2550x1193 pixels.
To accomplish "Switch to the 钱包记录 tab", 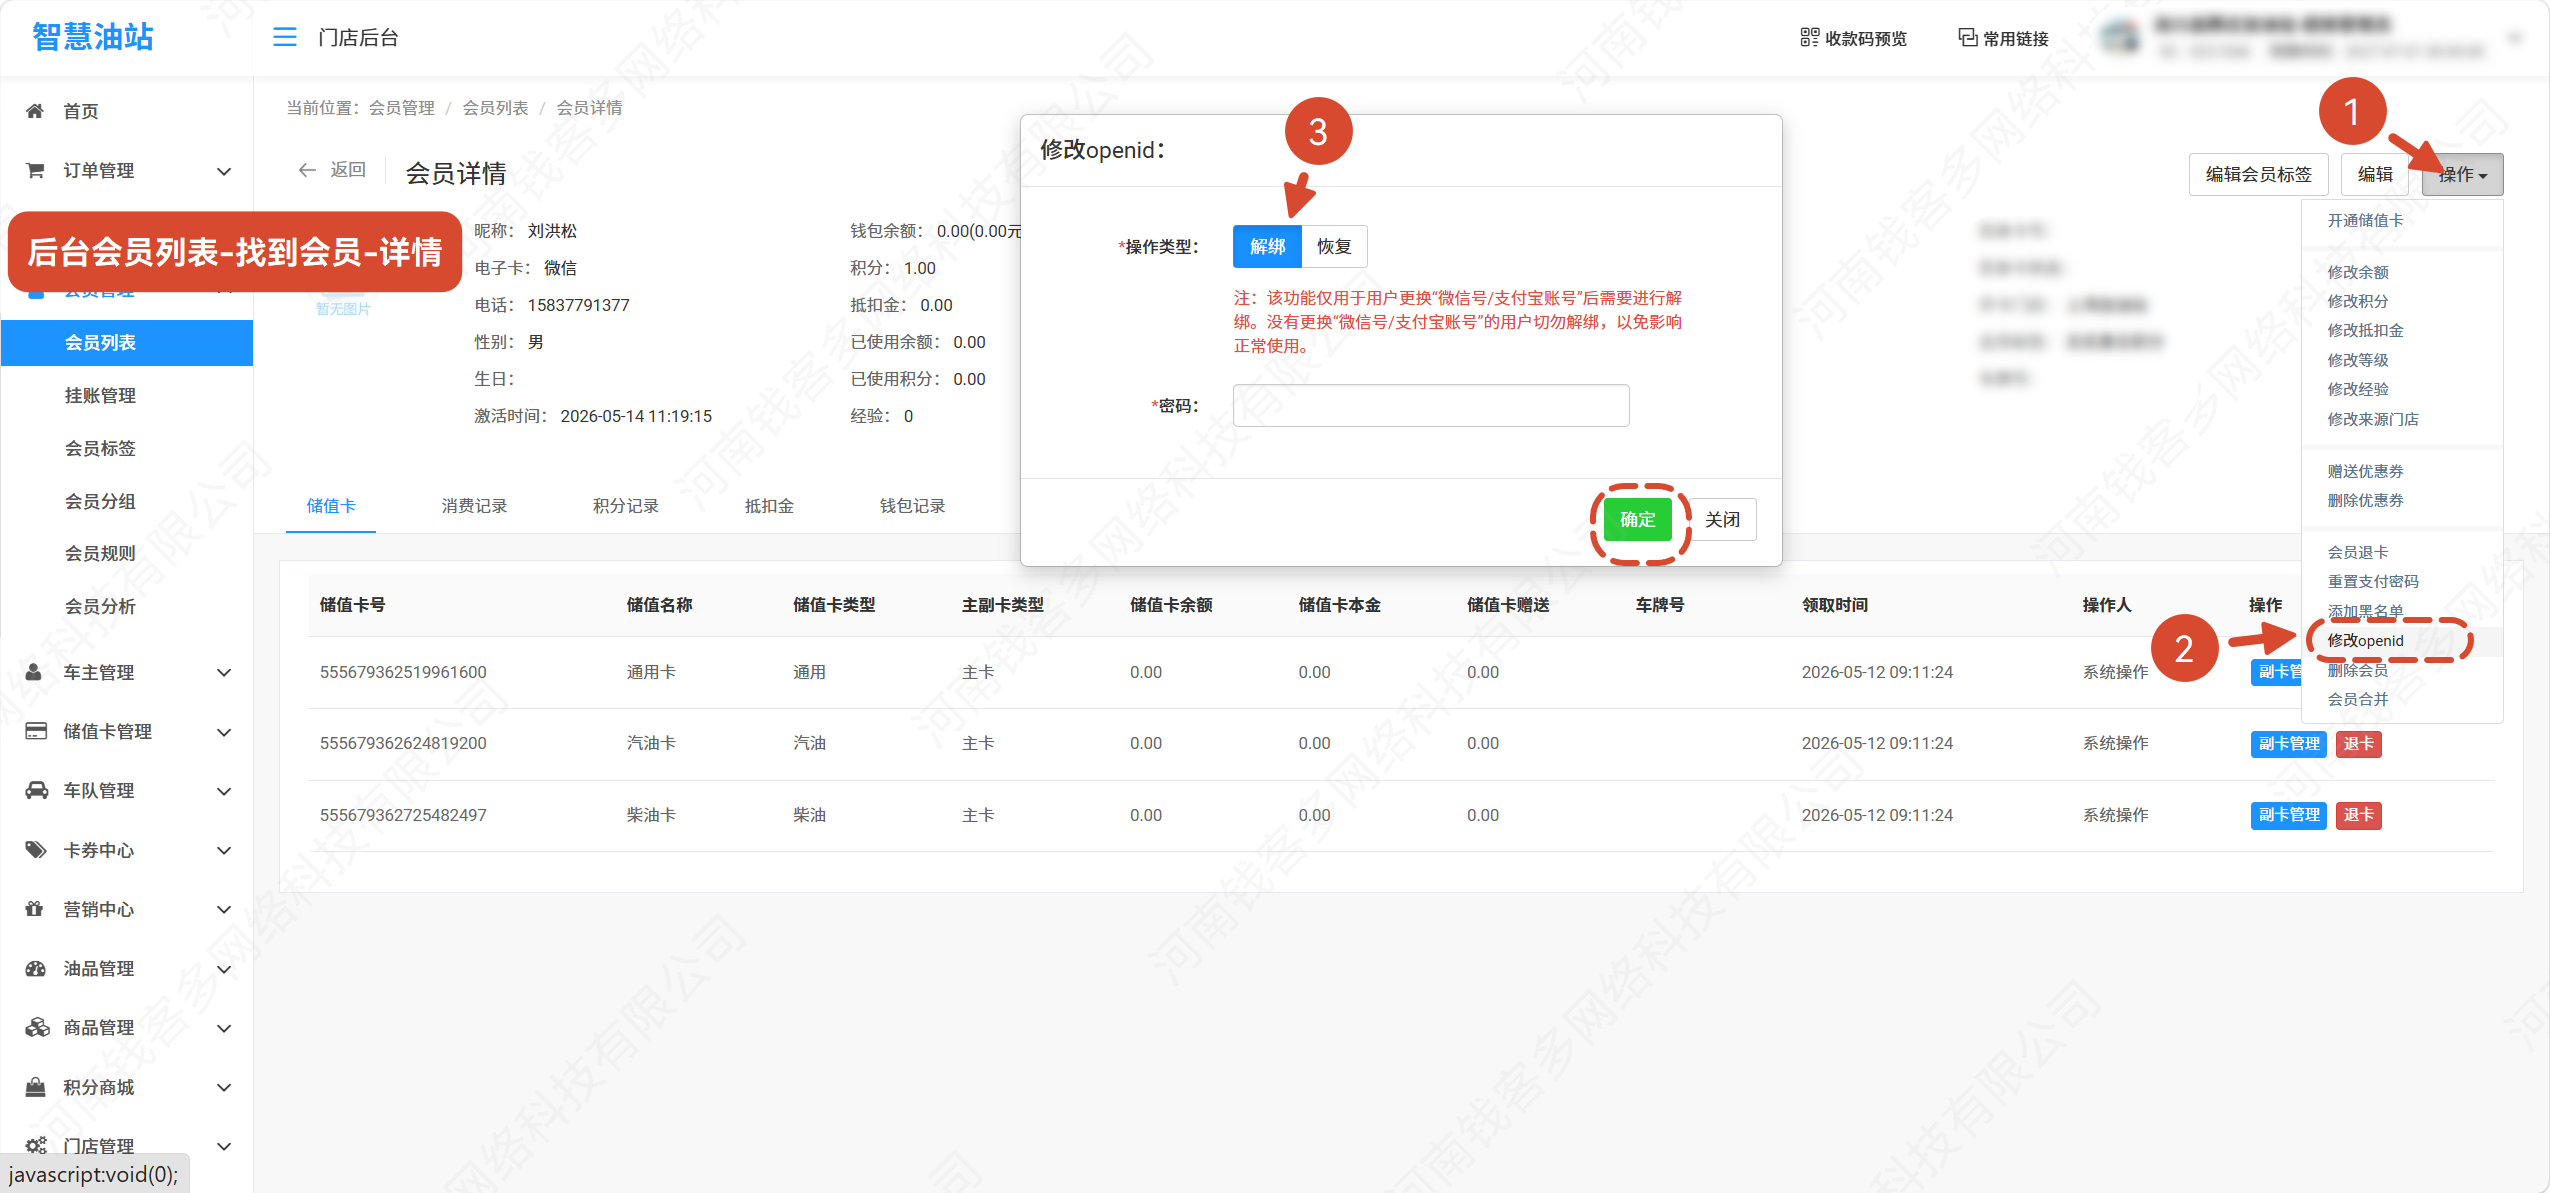I will 912,506.
